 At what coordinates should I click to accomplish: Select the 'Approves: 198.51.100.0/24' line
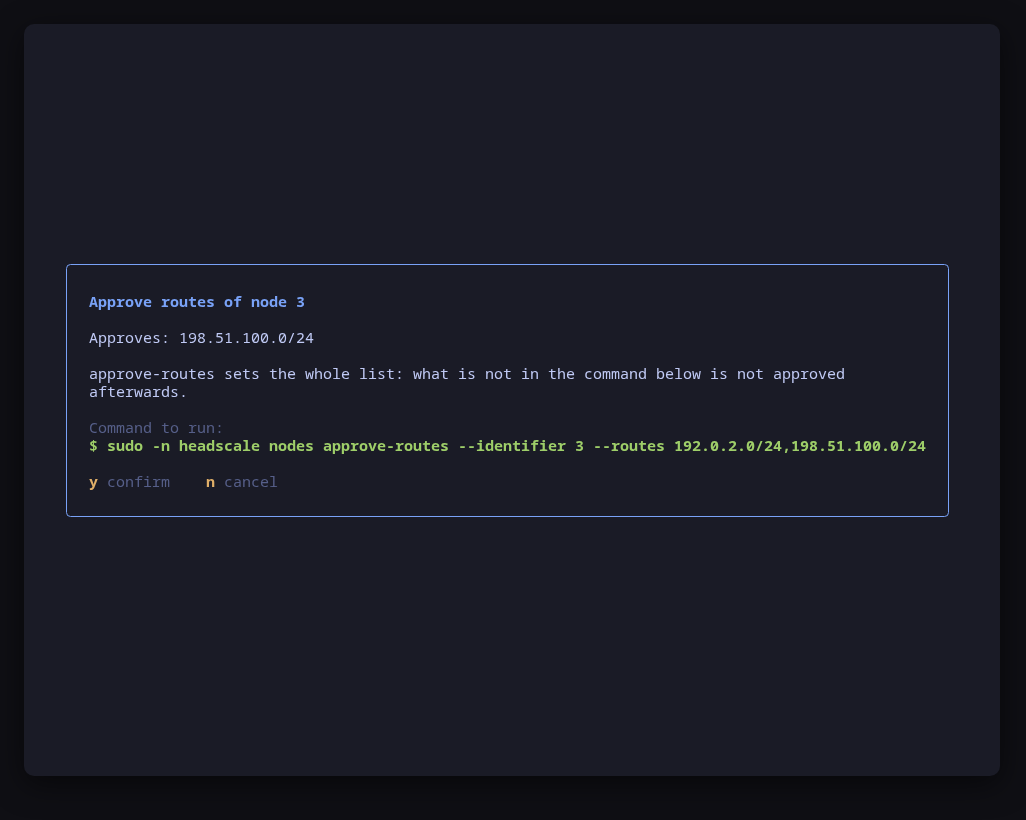point(202,338)
